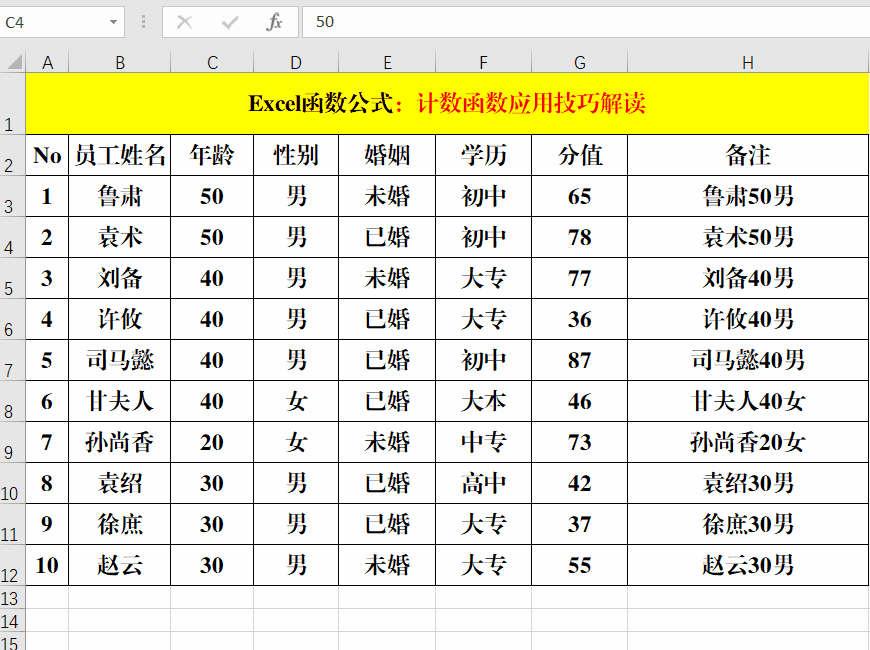Viewport: 870px width, 650px height.
Task: Click the score cell '55'
Action: 580,565
